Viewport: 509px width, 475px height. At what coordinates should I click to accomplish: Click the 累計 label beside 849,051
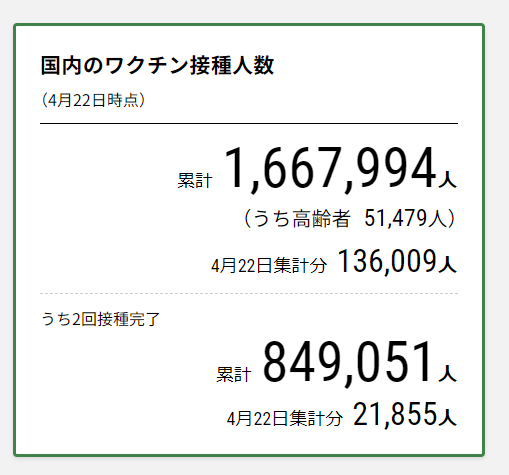tap(234, 374)
